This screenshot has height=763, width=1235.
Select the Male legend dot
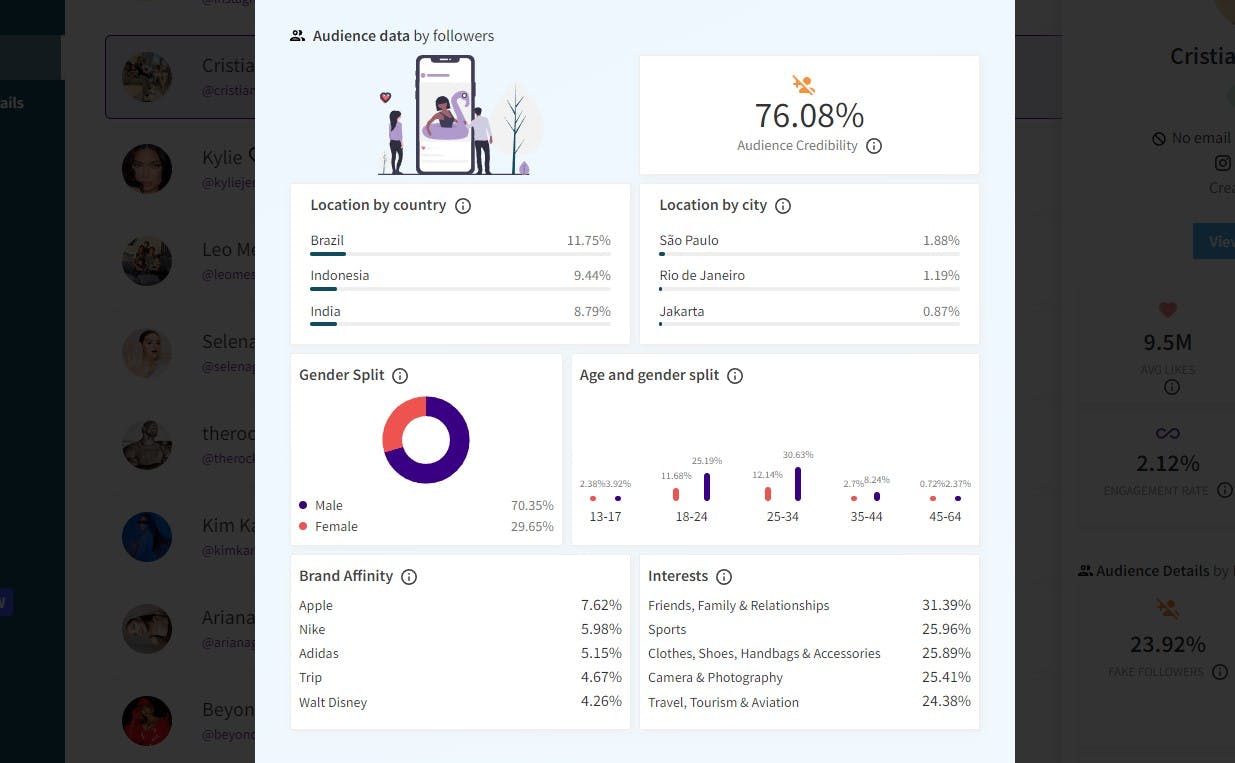pyautogui.click(x=303, y=505)
